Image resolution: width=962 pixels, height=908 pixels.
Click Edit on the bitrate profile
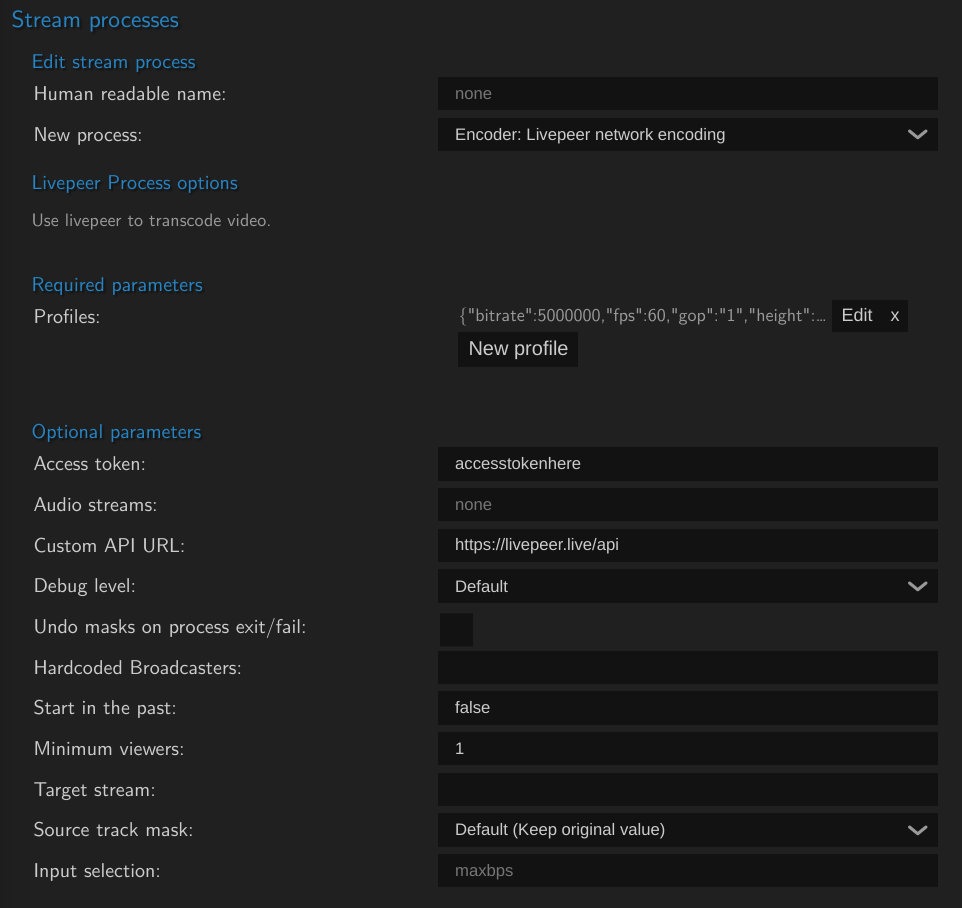856,315
